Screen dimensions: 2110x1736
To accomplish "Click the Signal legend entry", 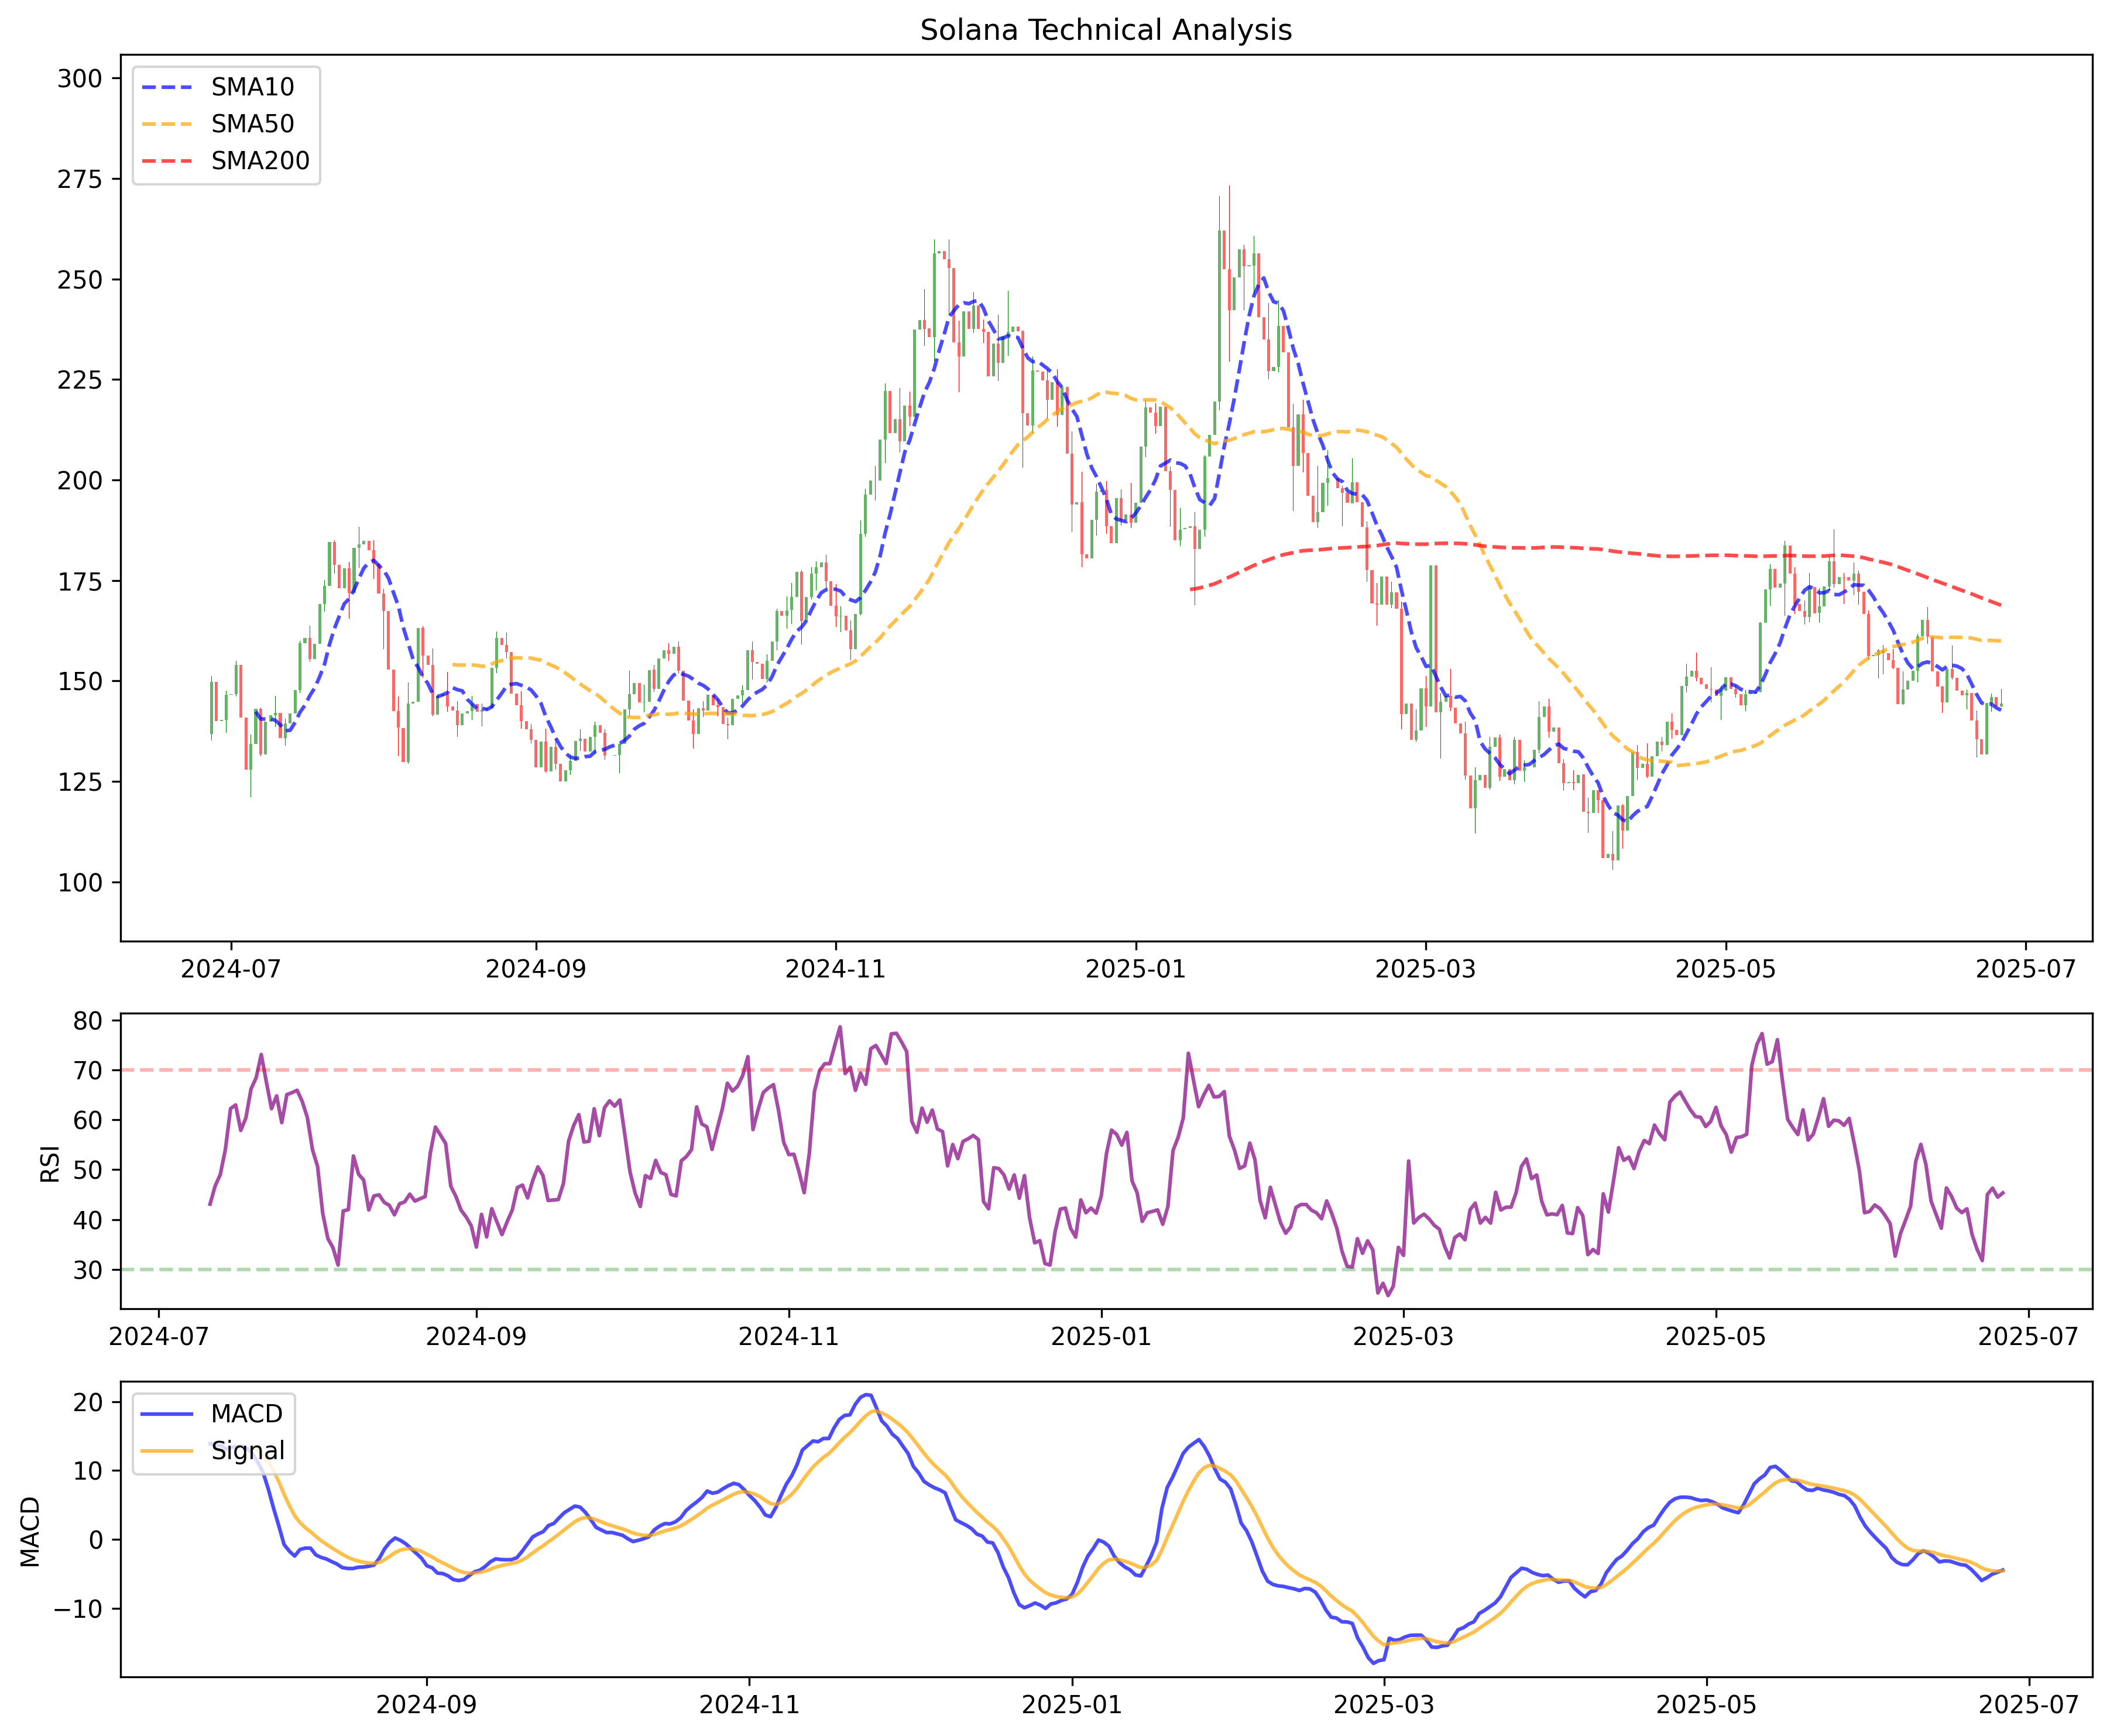I will pos(247,1451).
